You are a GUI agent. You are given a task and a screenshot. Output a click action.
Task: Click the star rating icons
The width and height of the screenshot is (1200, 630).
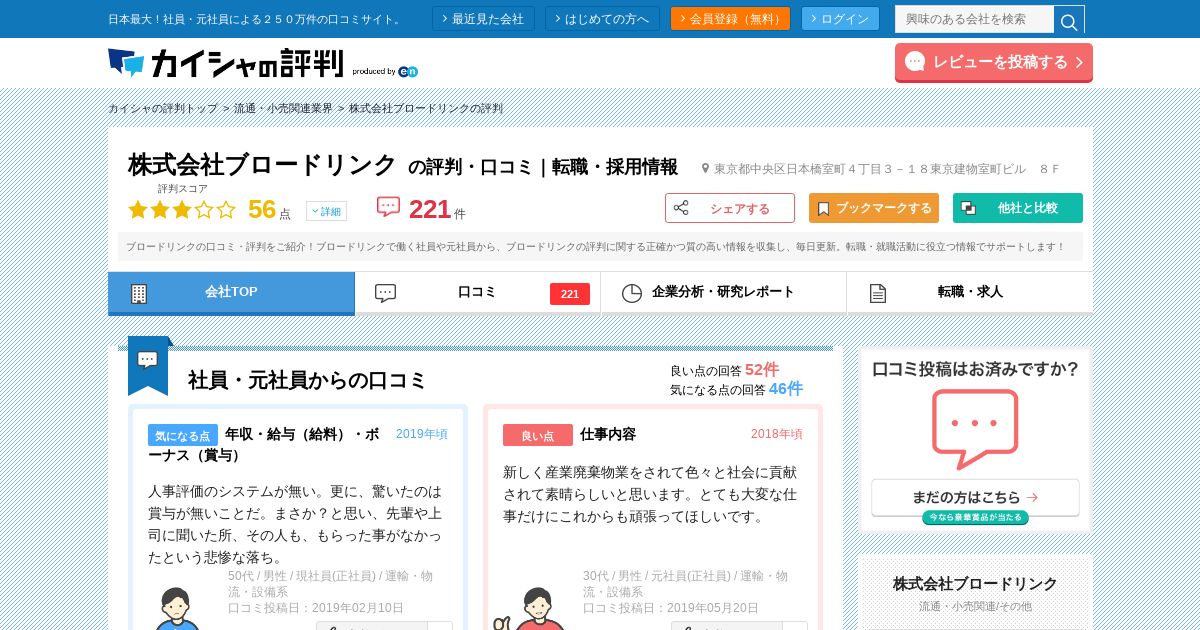point(182,210)
